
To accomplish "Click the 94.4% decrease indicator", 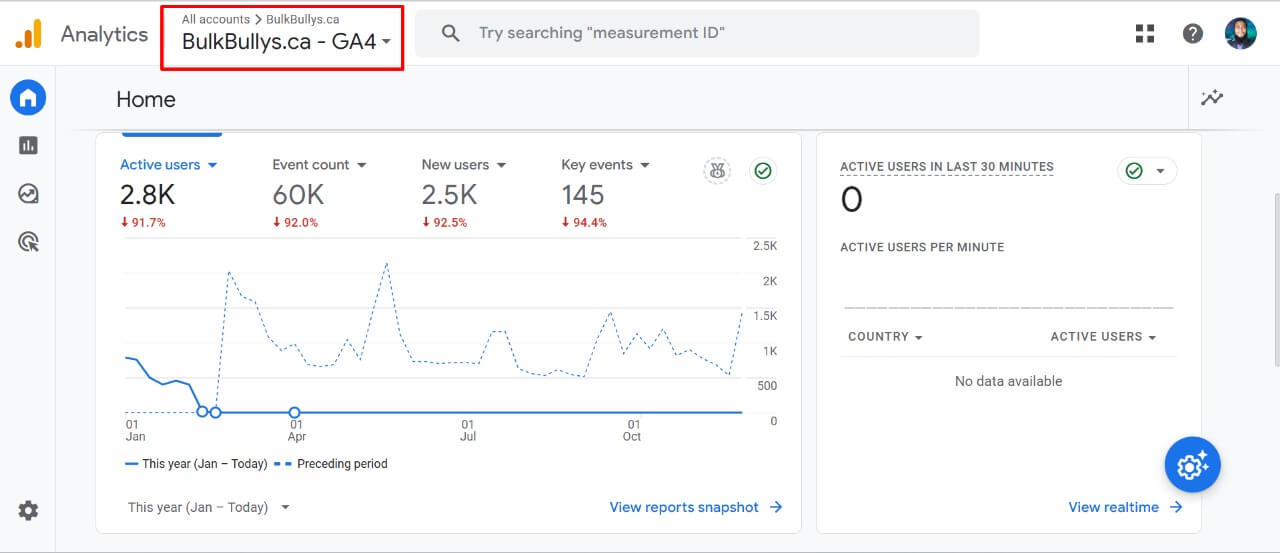I will point(584,222).
